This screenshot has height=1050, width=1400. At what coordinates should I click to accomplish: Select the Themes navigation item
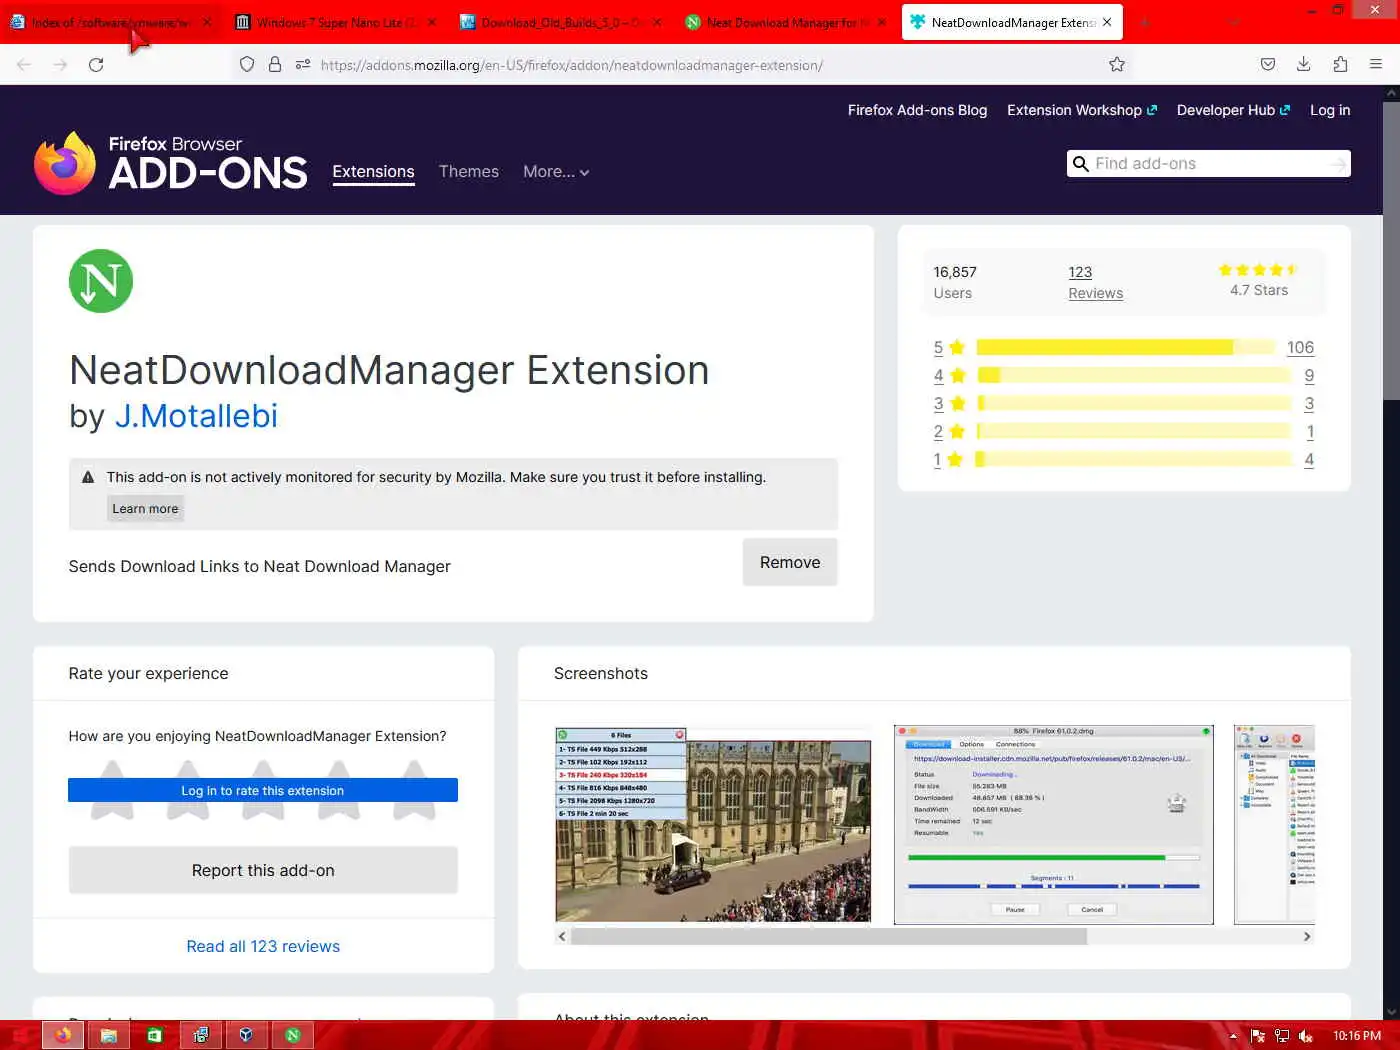pos(469,172)
